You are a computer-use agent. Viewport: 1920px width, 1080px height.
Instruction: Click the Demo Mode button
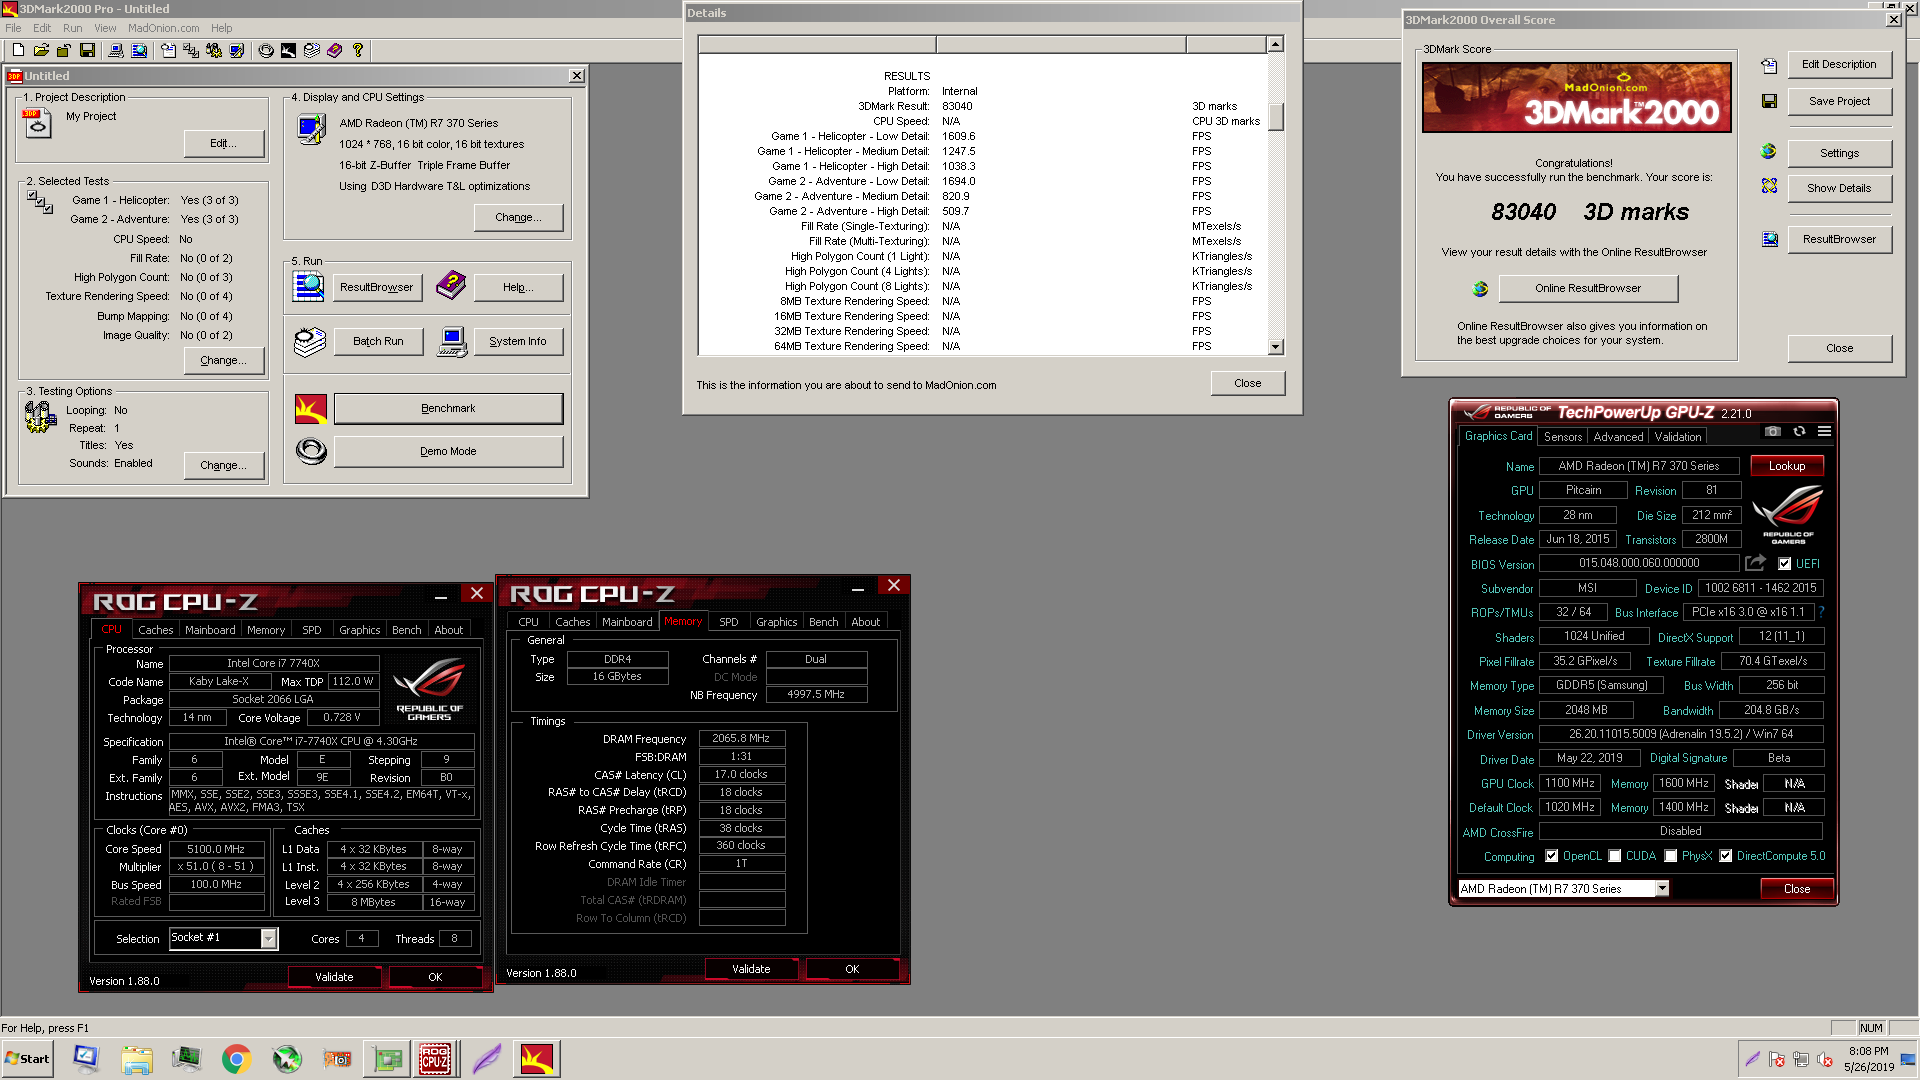[448, 452]
